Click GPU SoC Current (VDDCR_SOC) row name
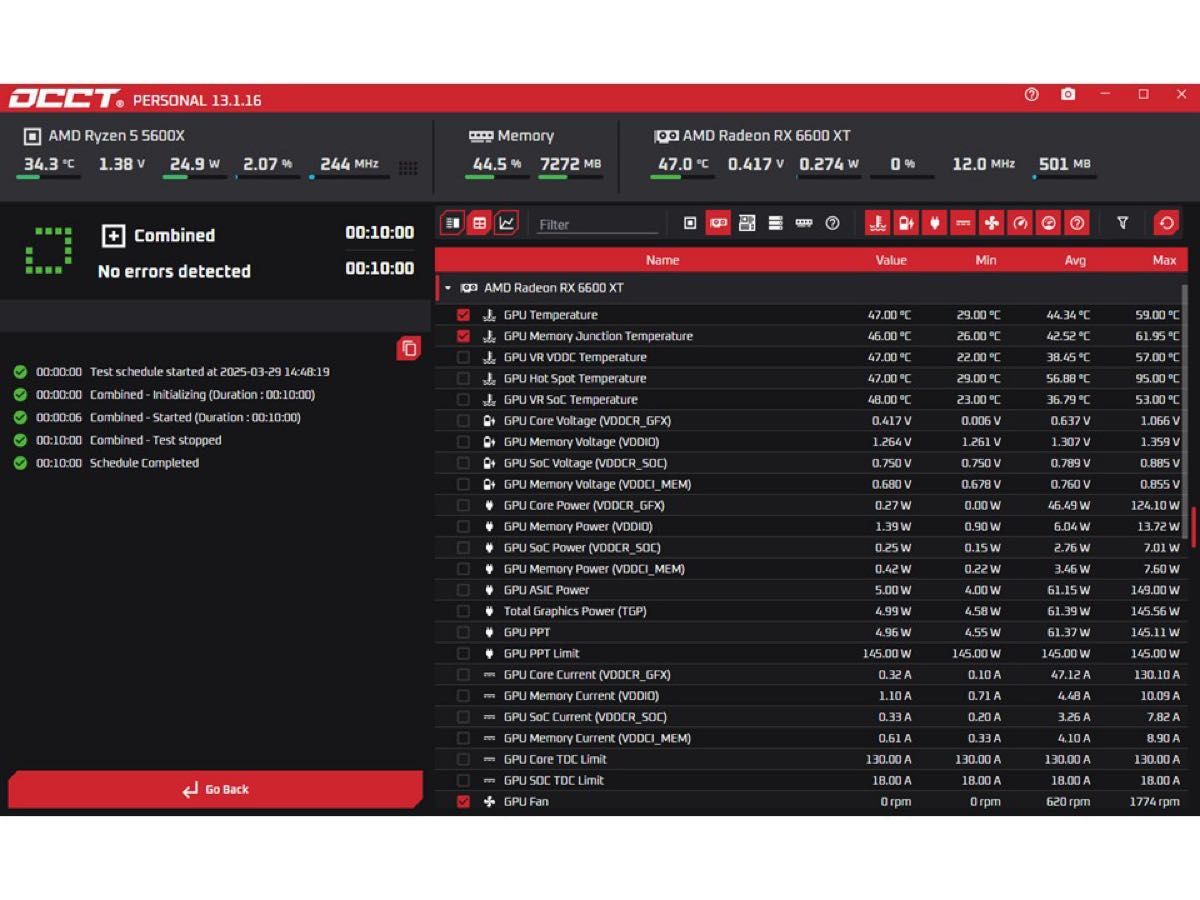This screenshot has width=1200, height=900. click(x=585, y=717)
